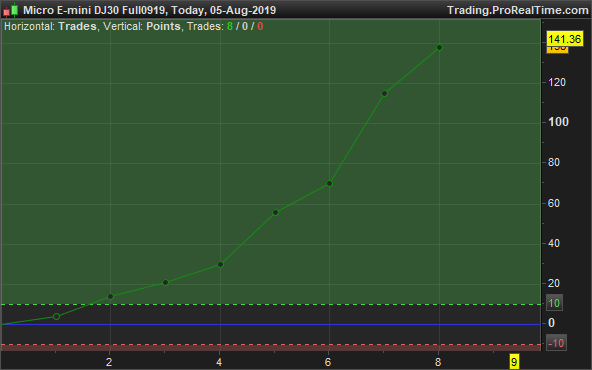Click the 0 label on vertical axis

pyautogui.click(x=551, y=323)
